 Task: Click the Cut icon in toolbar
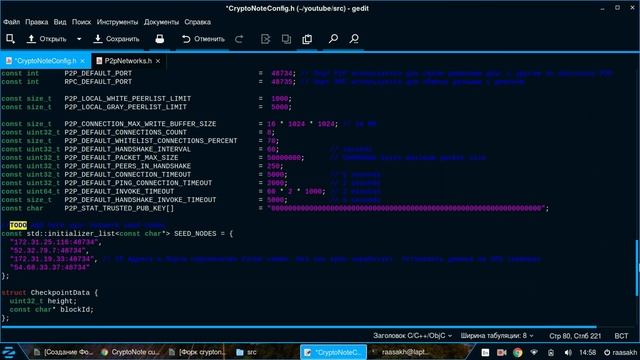pos(265,39)
